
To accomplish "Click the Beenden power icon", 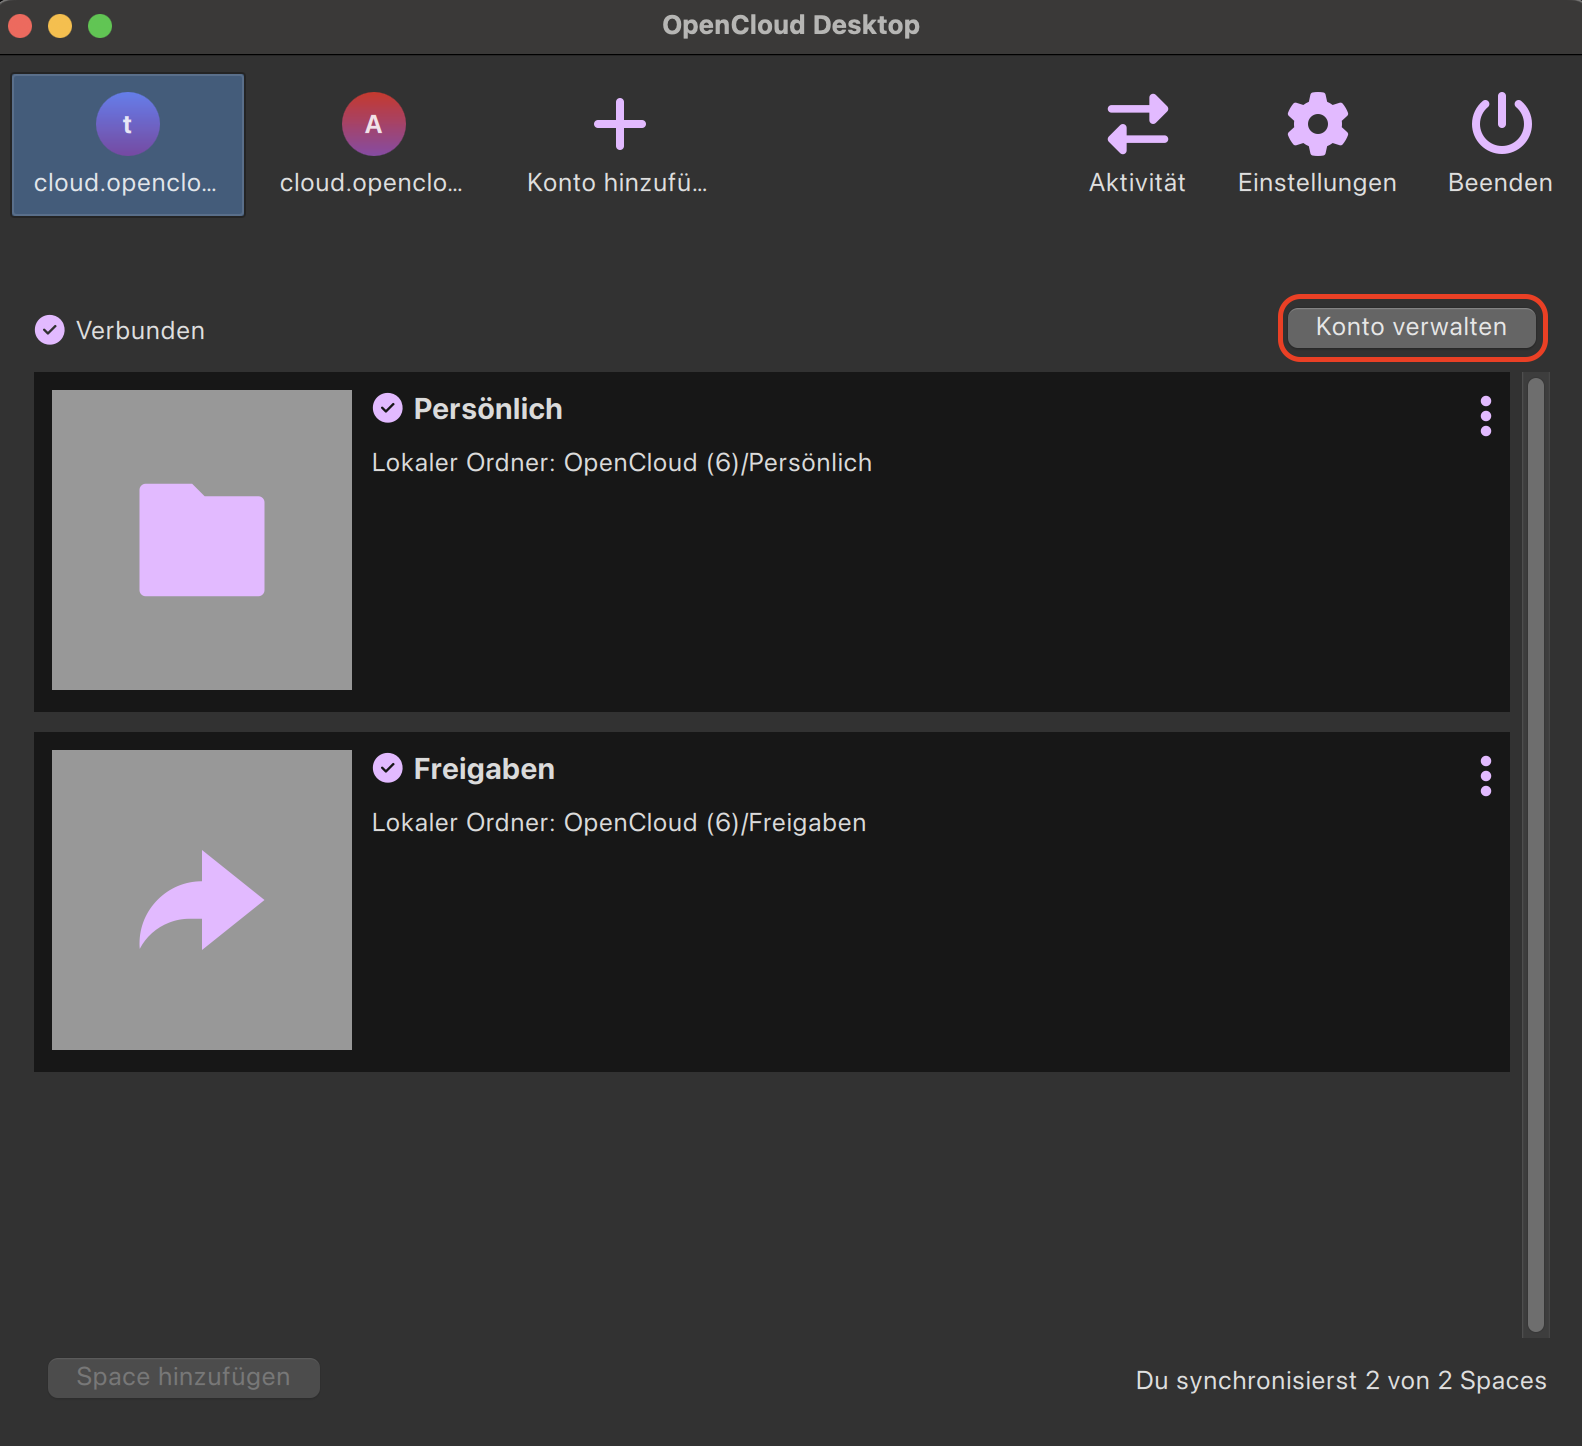I will coord(1501,124).
